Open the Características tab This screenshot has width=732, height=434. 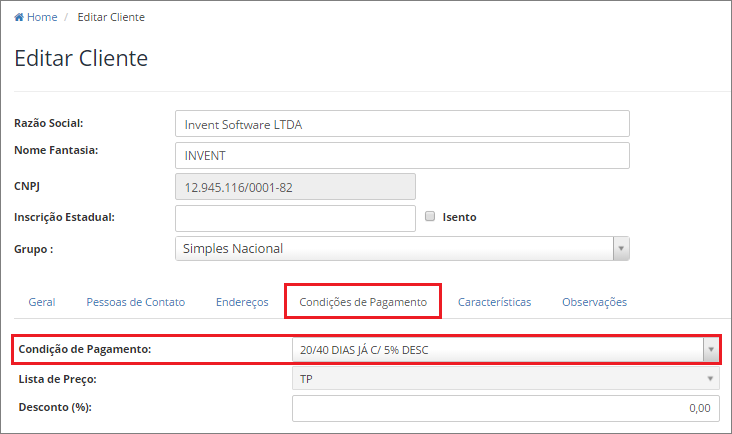pyautogui.click(x=494, y=302)
